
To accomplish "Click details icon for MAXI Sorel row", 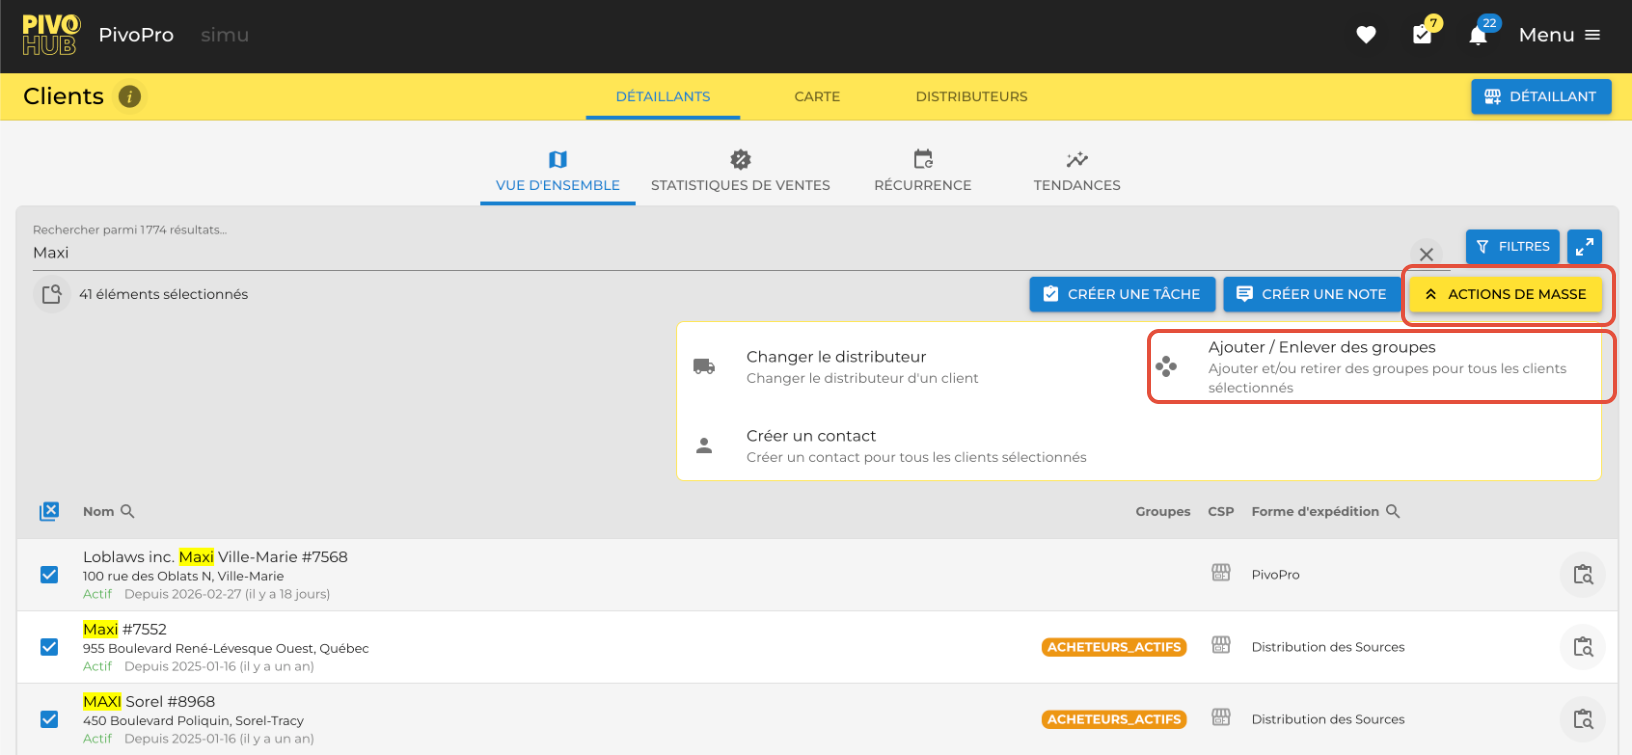I will coord(1583,719).
